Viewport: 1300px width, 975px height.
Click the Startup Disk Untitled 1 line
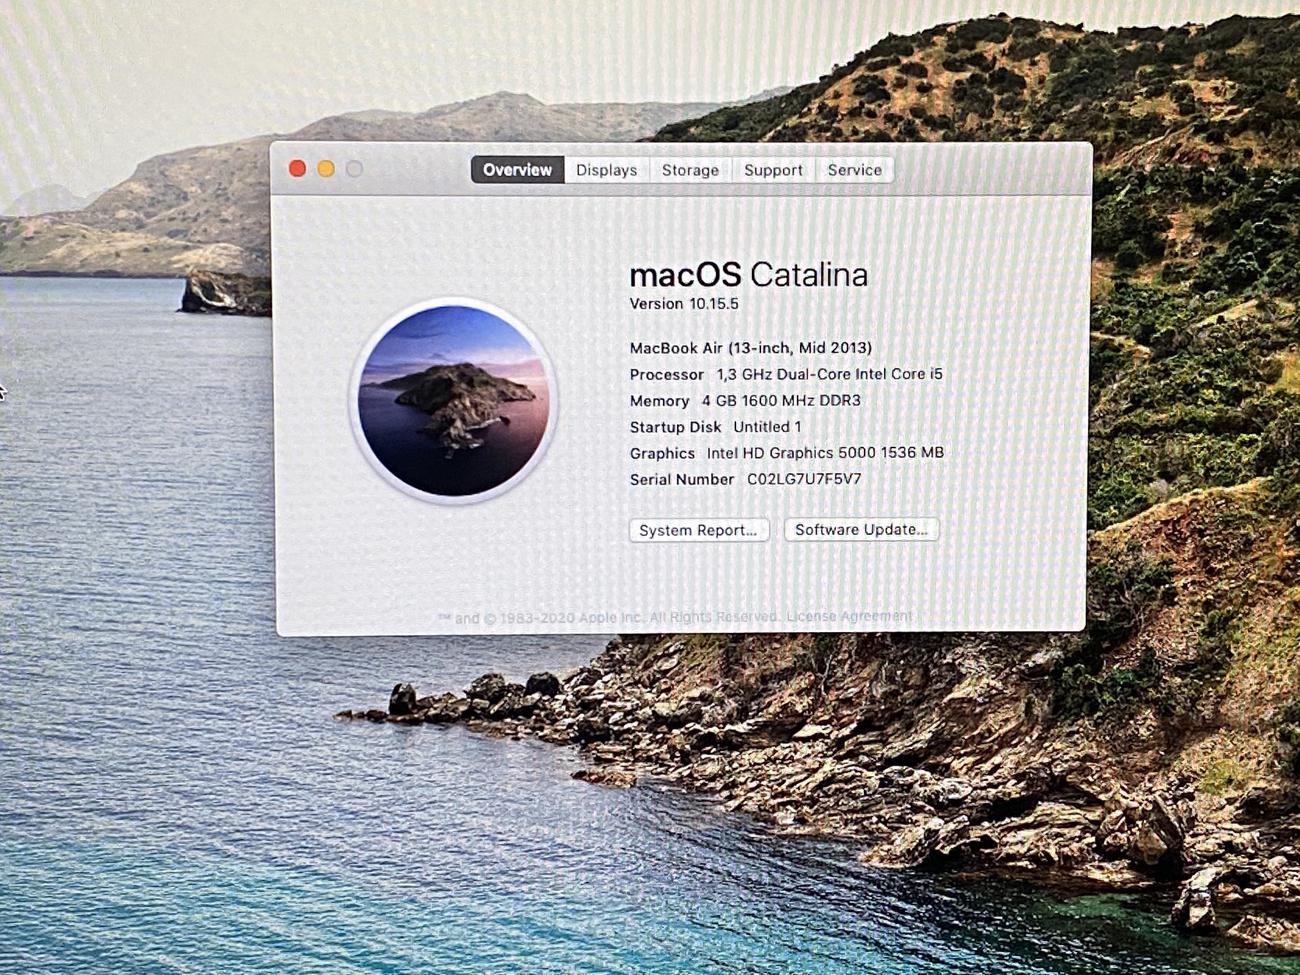[715, 427]
